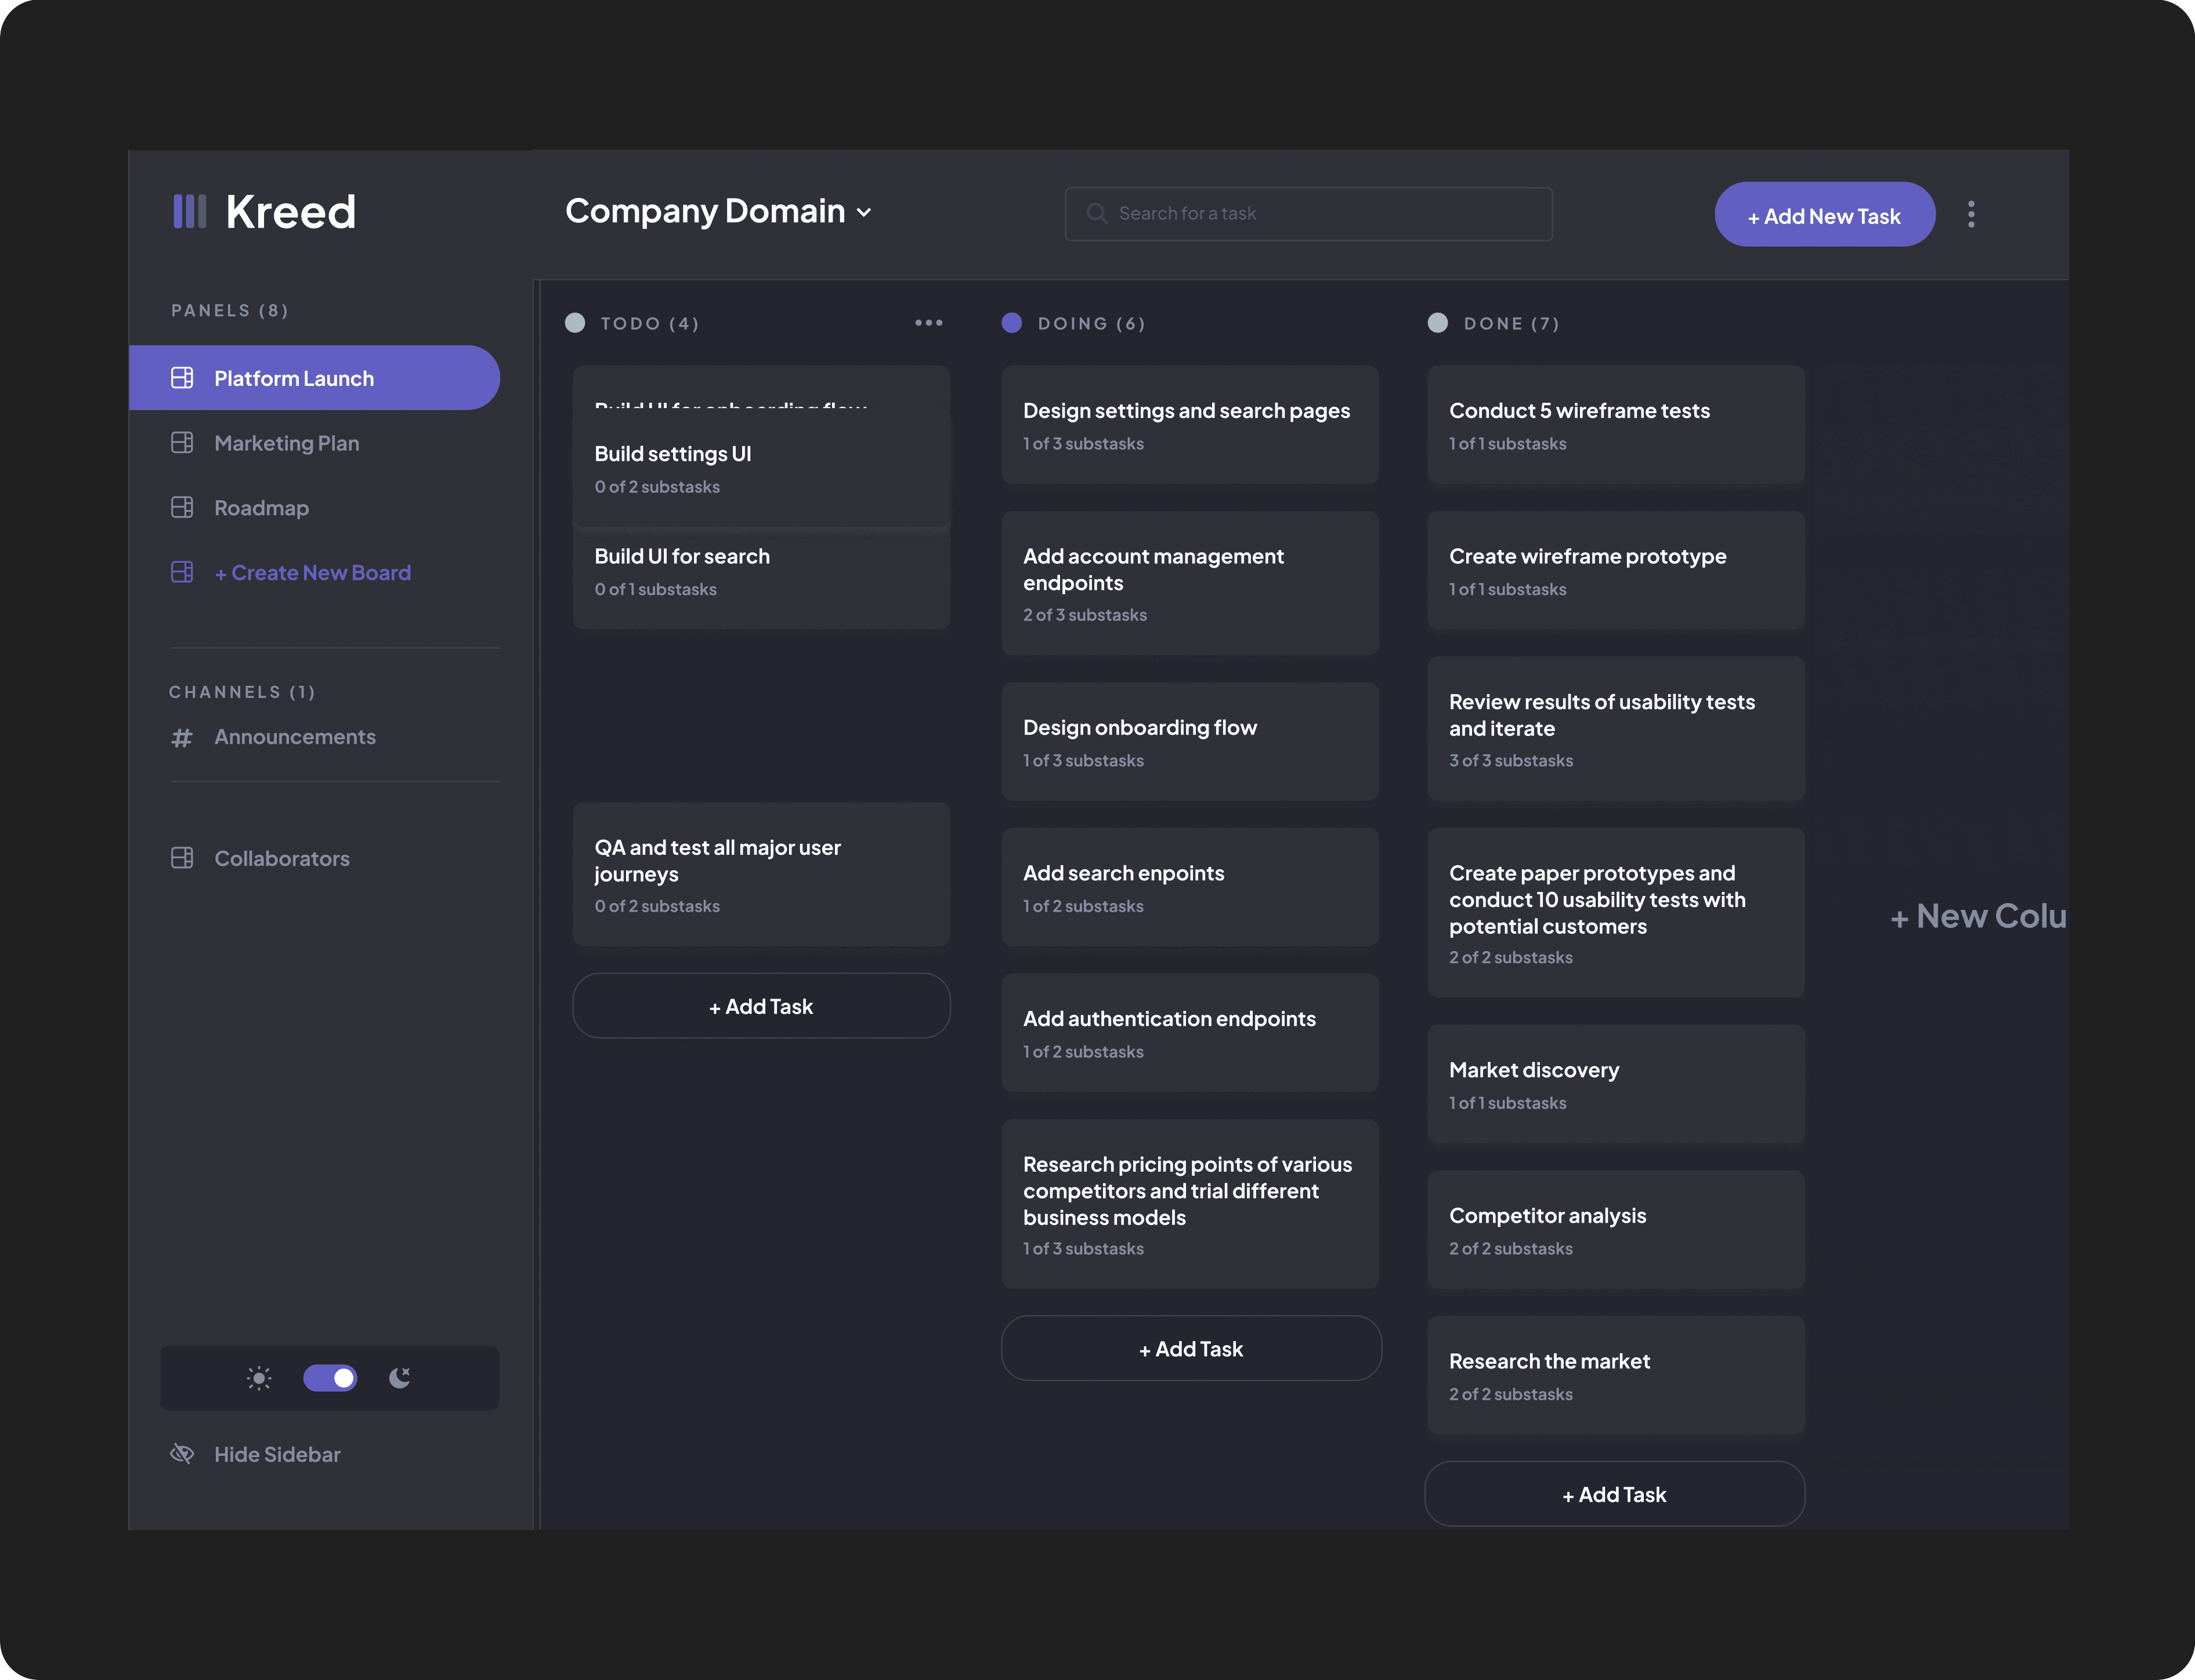Open the board options kebab menu
2195x1680 pixels.
[1971, 214]
